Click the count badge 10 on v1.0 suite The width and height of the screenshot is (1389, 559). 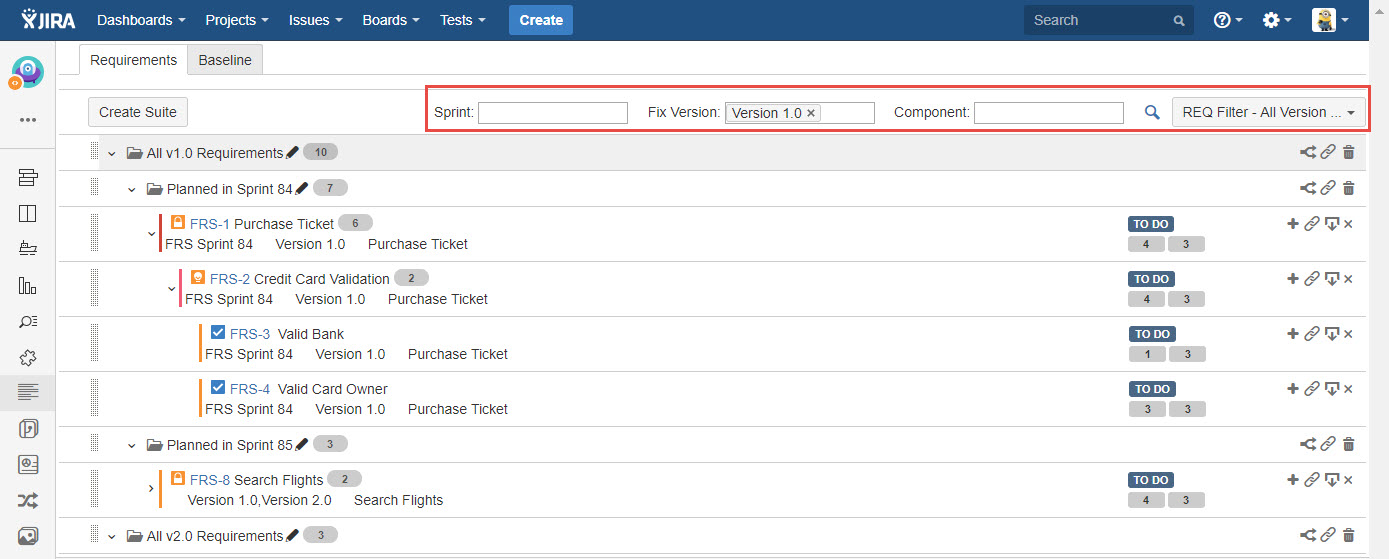click(x=321, y=152)
